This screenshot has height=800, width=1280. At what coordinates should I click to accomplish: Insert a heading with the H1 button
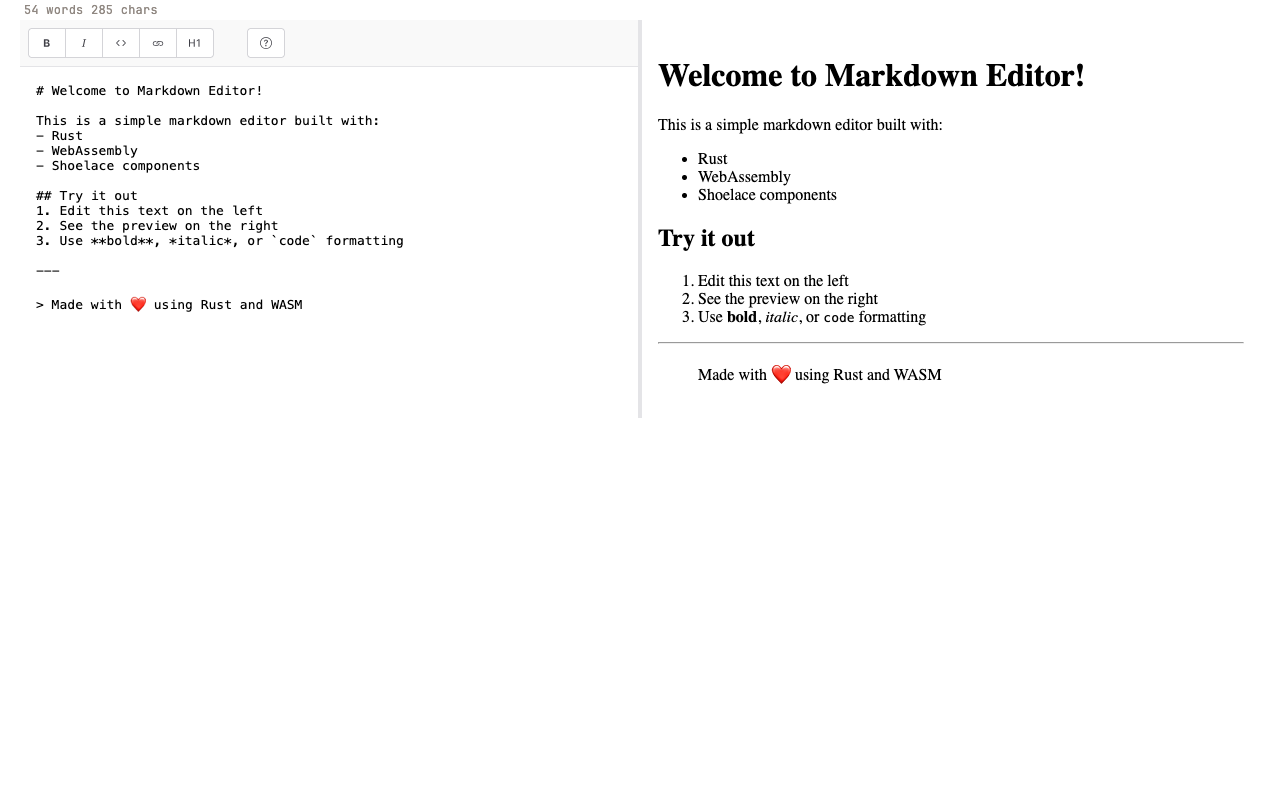[195, 43]
